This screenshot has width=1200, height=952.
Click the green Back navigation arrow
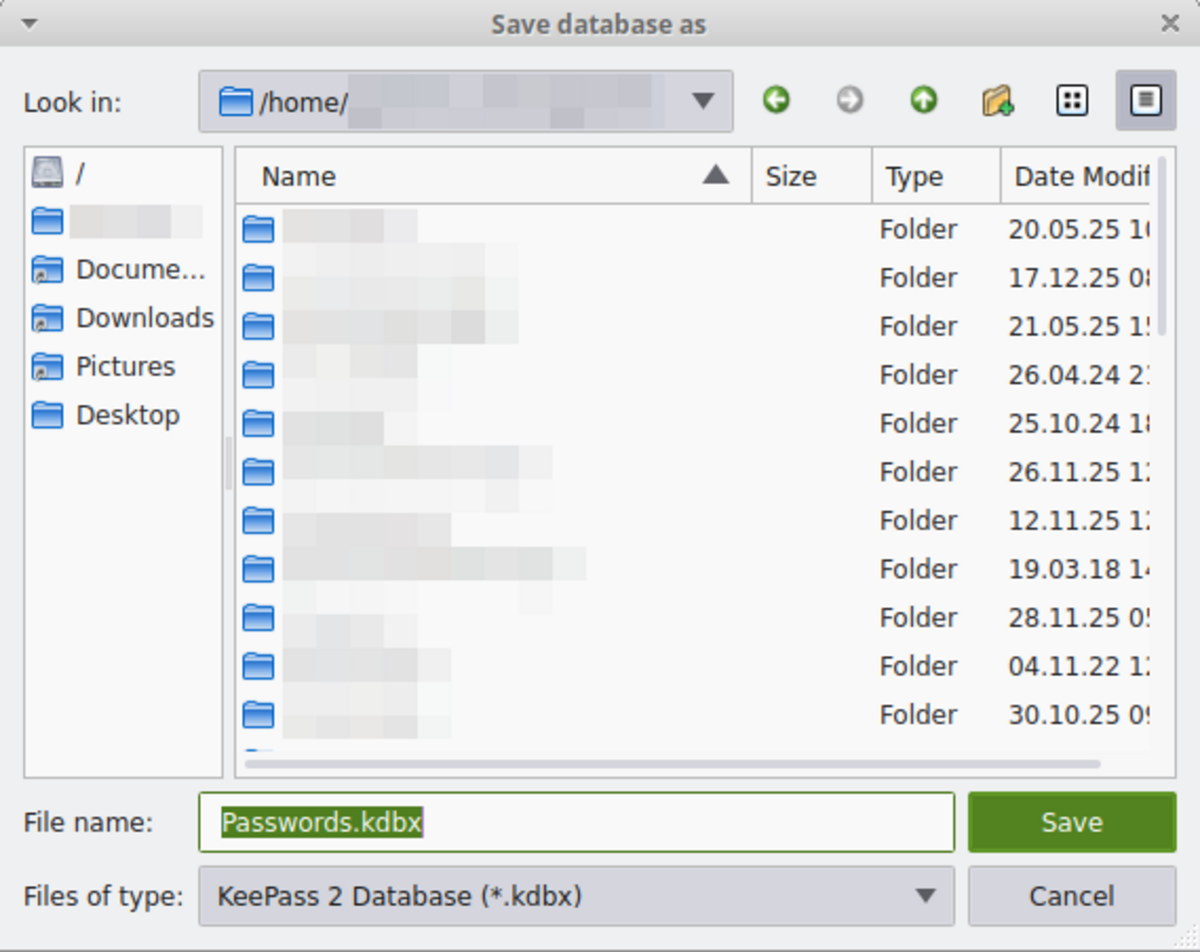(776, 100)
